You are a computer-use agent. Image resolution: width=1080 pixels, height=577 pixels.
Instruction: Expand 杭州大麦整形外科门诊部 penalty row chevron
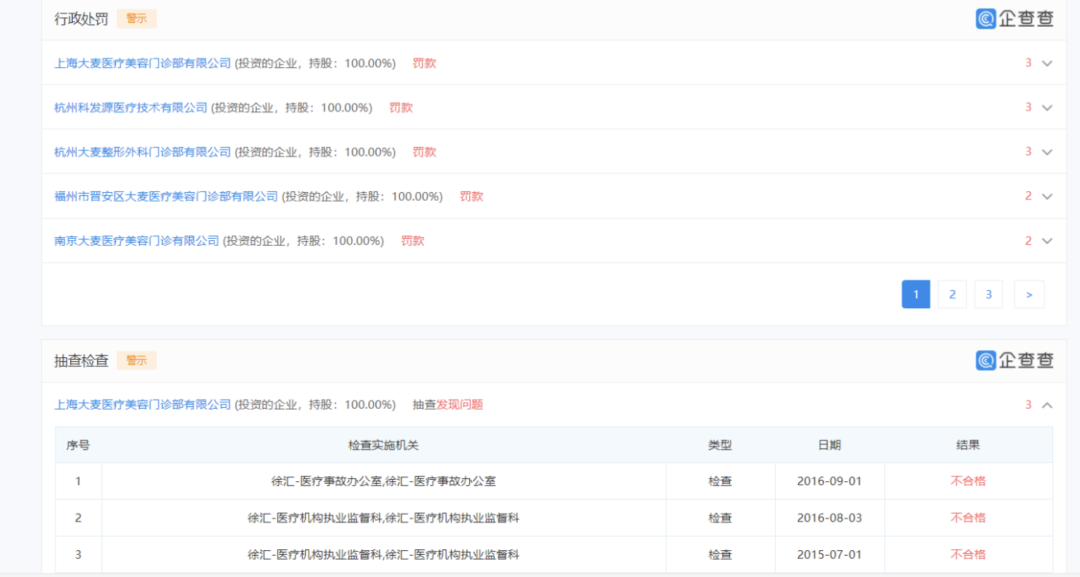[x=1047, y=152]
